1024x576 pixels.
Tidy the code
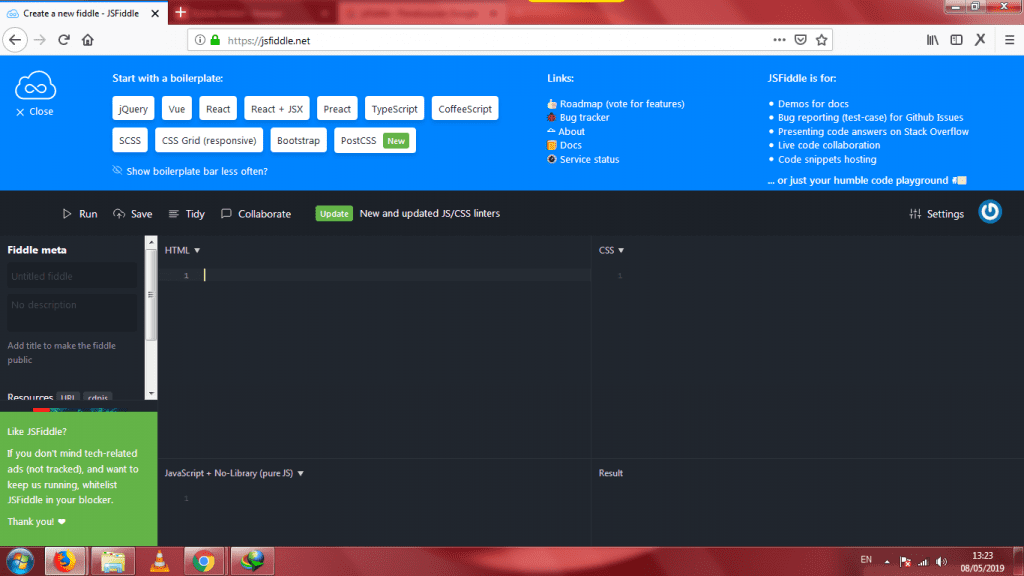coord(187,214)
